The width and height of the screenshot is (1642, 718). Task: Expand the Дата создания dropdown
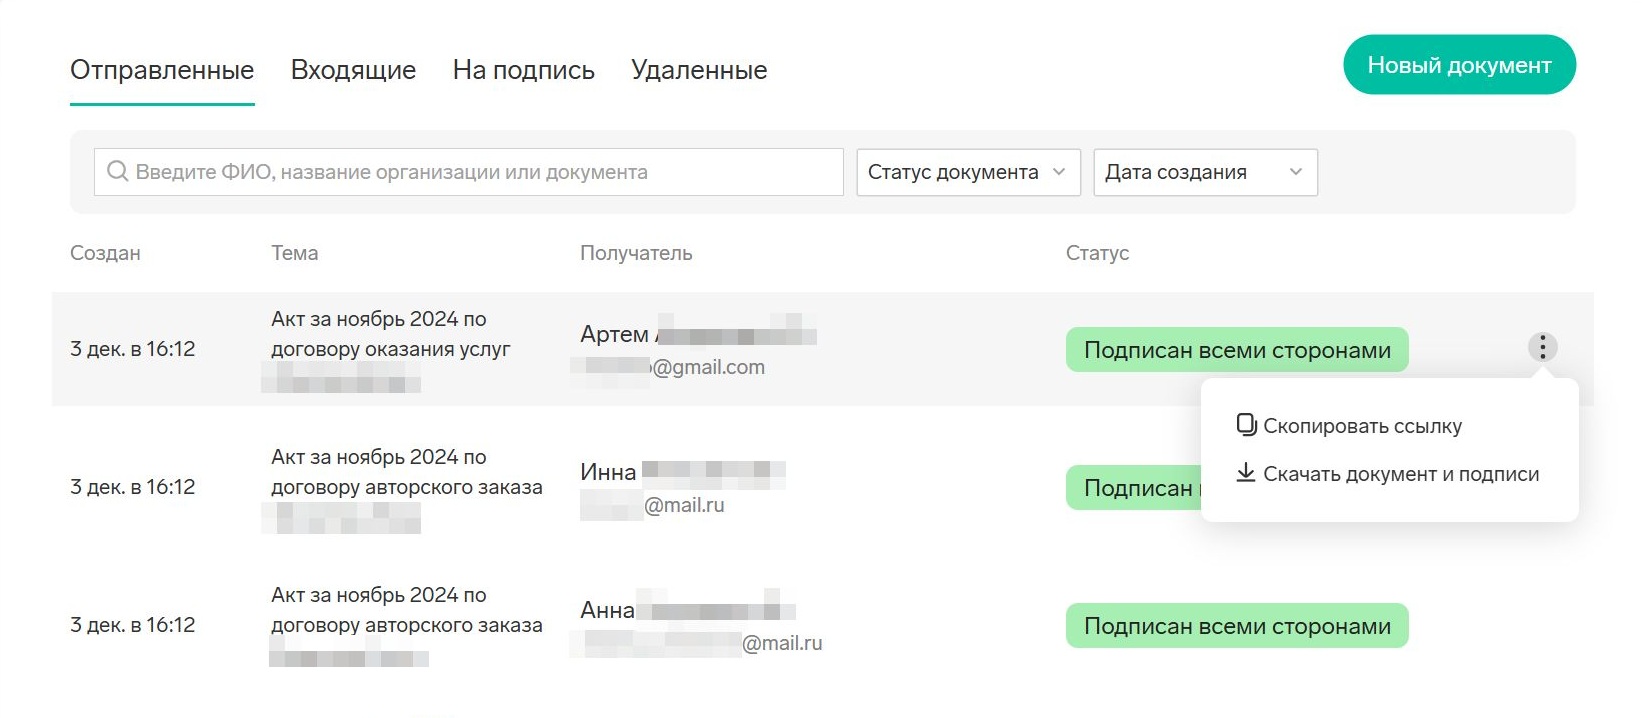pos(1204,172)
